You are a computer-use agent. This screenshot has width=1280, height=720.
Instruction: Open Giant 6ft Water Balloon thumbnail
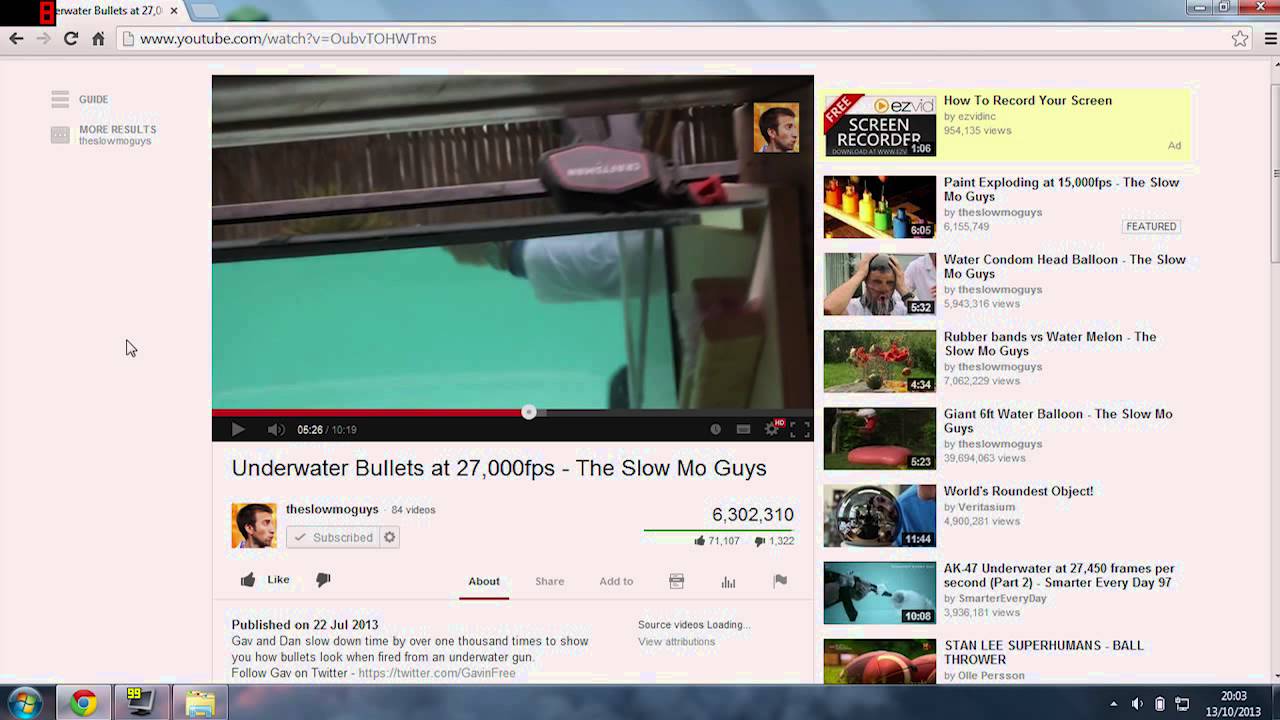[880, 438]
